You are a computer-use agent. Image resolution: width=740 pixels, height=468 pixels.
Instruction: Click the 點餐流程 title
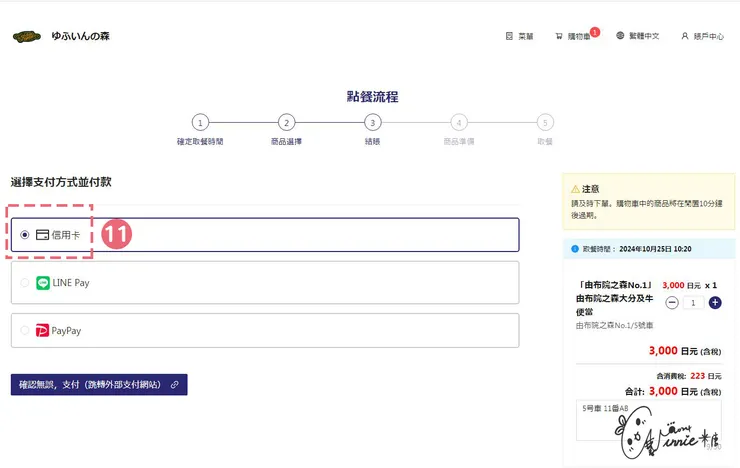372,97
